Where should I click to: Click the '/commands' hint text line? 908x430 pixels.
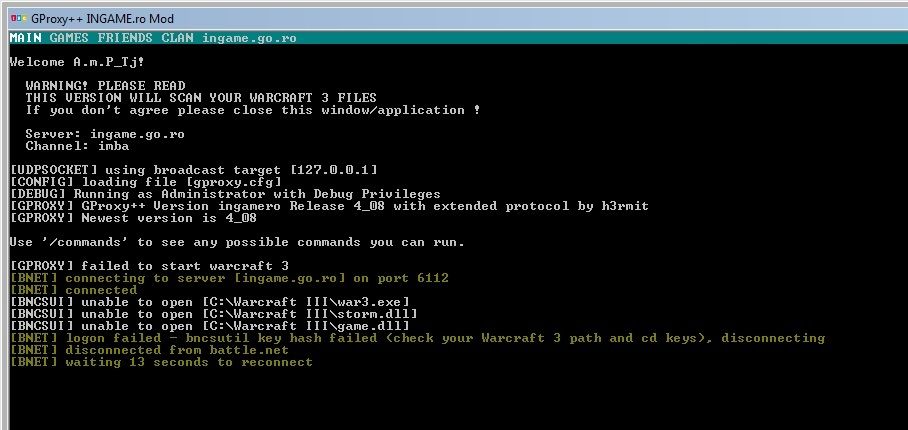click(237, 242)
